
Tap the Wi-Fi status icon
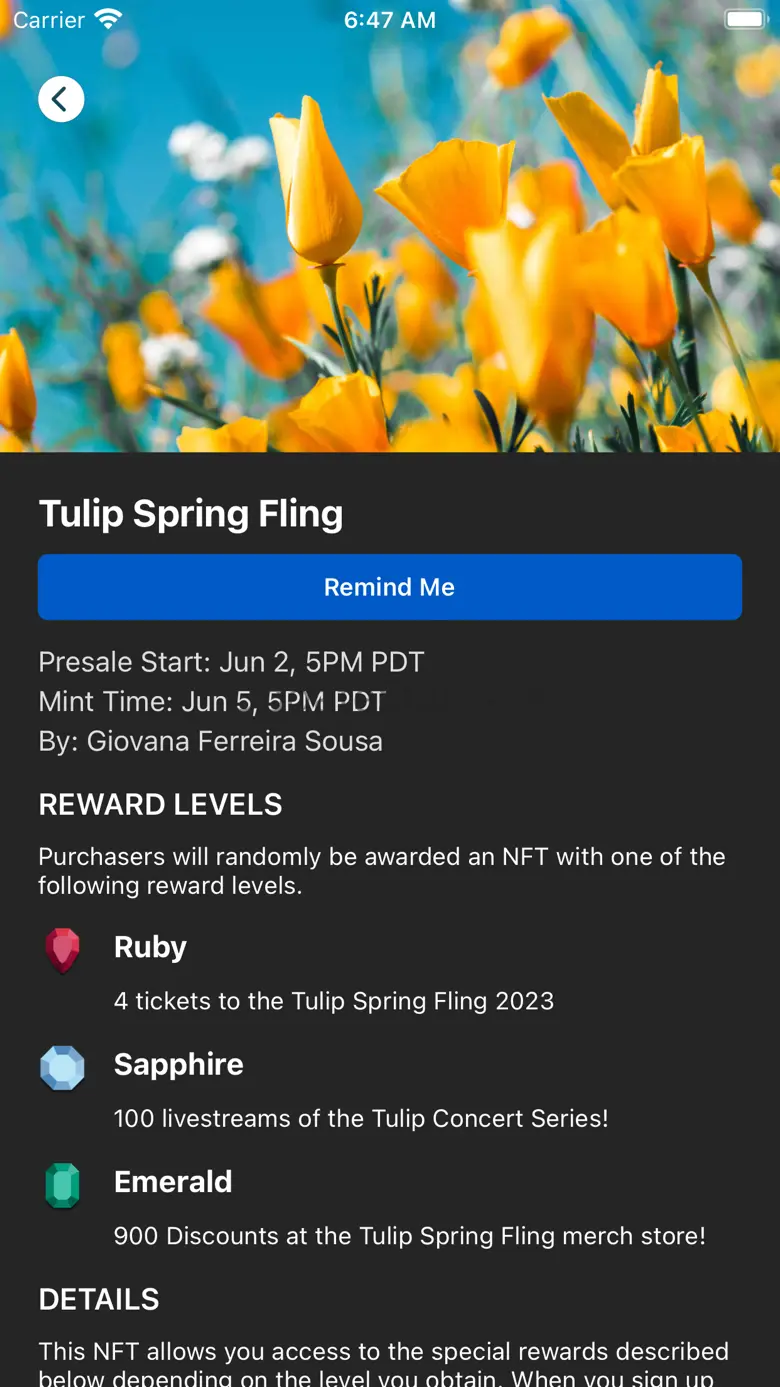click(x=108, y=20)
